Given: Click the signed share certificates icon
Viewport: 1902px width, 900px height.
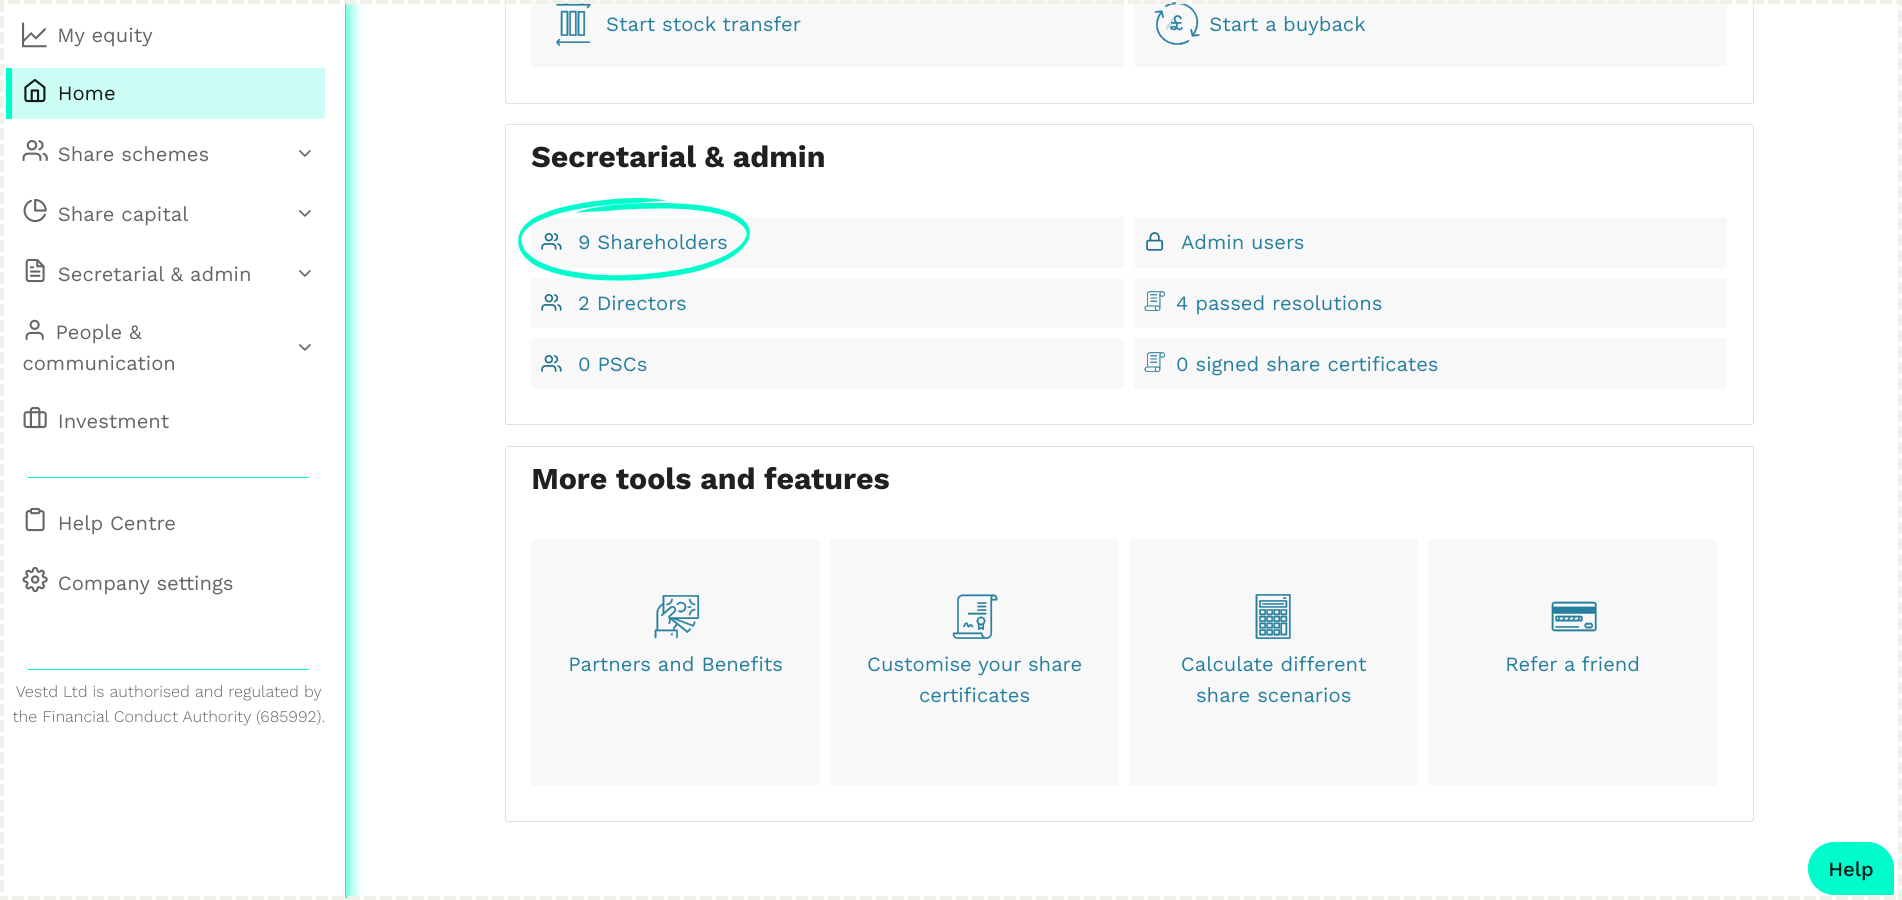Looking at the screenshot, I should 1154,363.
